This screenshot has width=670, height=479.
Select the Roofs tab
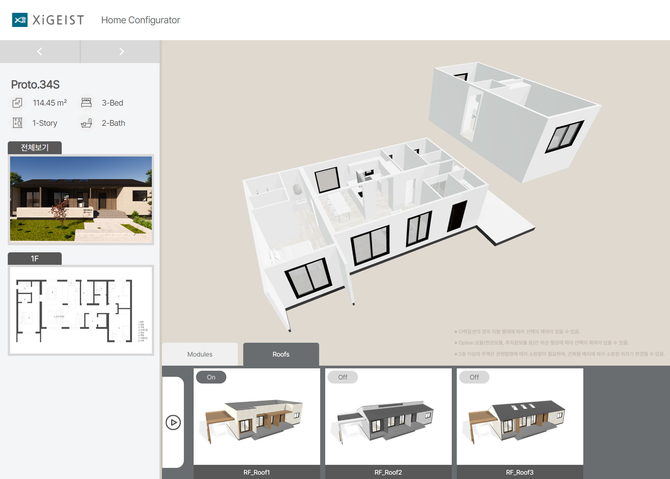(x=280, y=354)
